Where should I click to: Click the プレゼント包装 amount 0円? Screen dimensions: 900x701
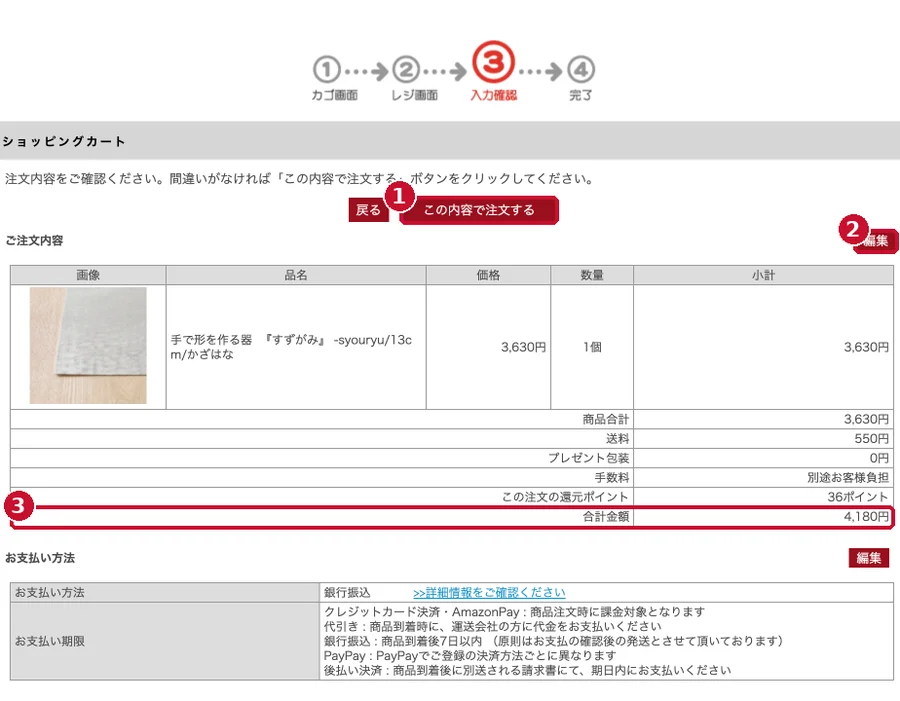[879, 458]
